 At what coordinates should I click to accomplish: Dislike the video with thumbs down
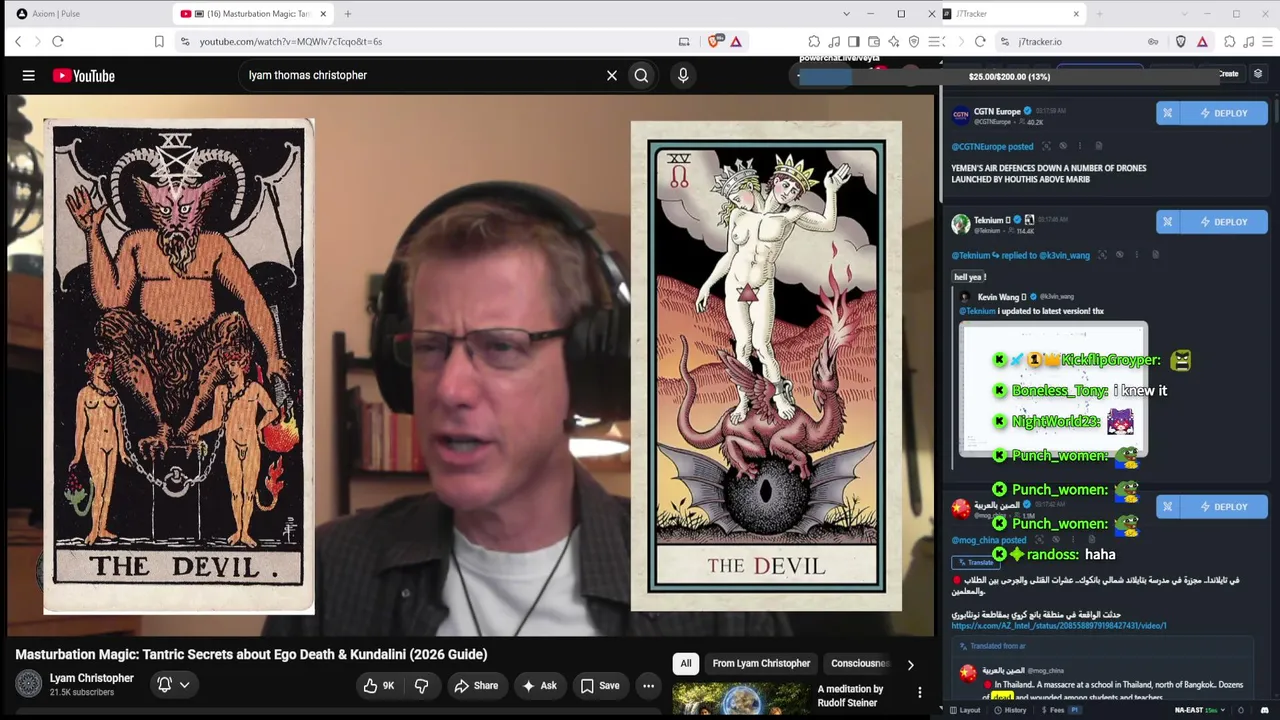pos(421,685)
